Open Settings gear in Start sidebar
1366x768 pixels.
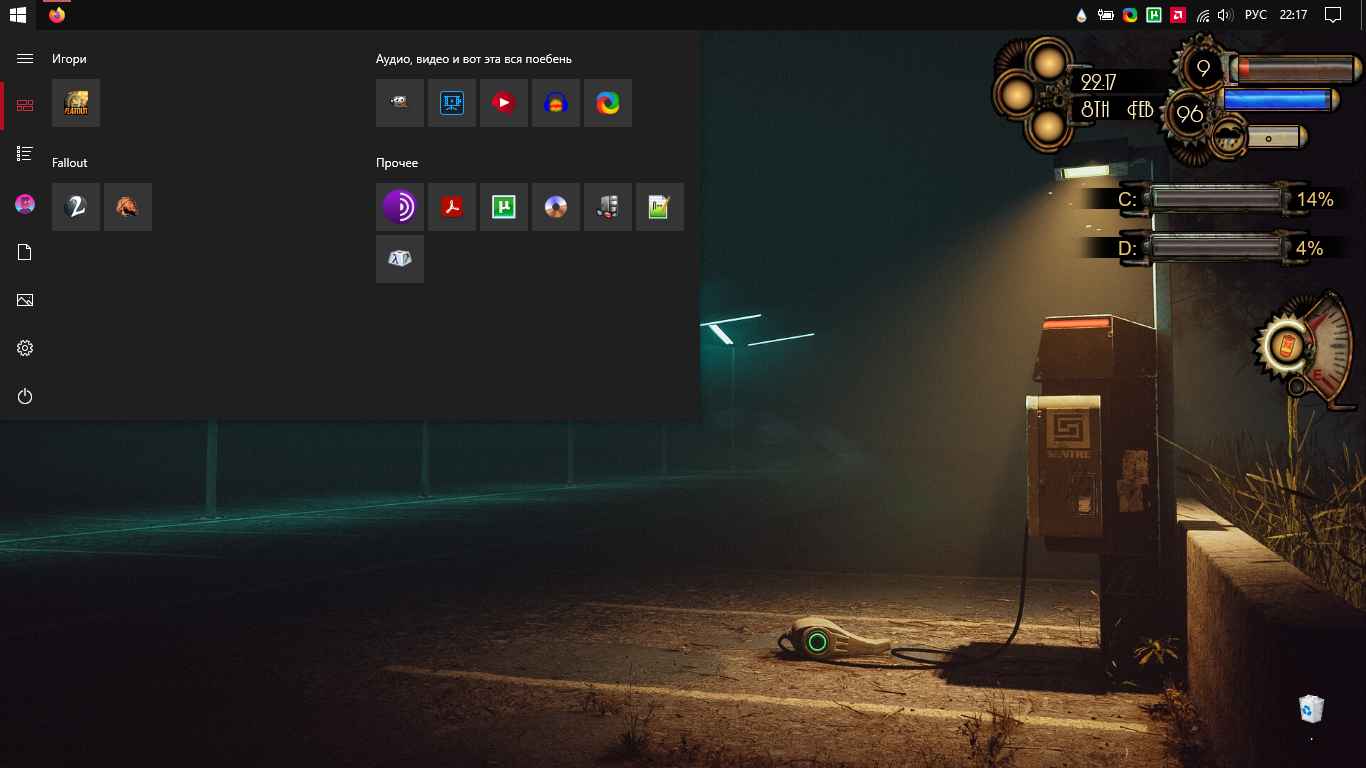[x=25, y=348]
